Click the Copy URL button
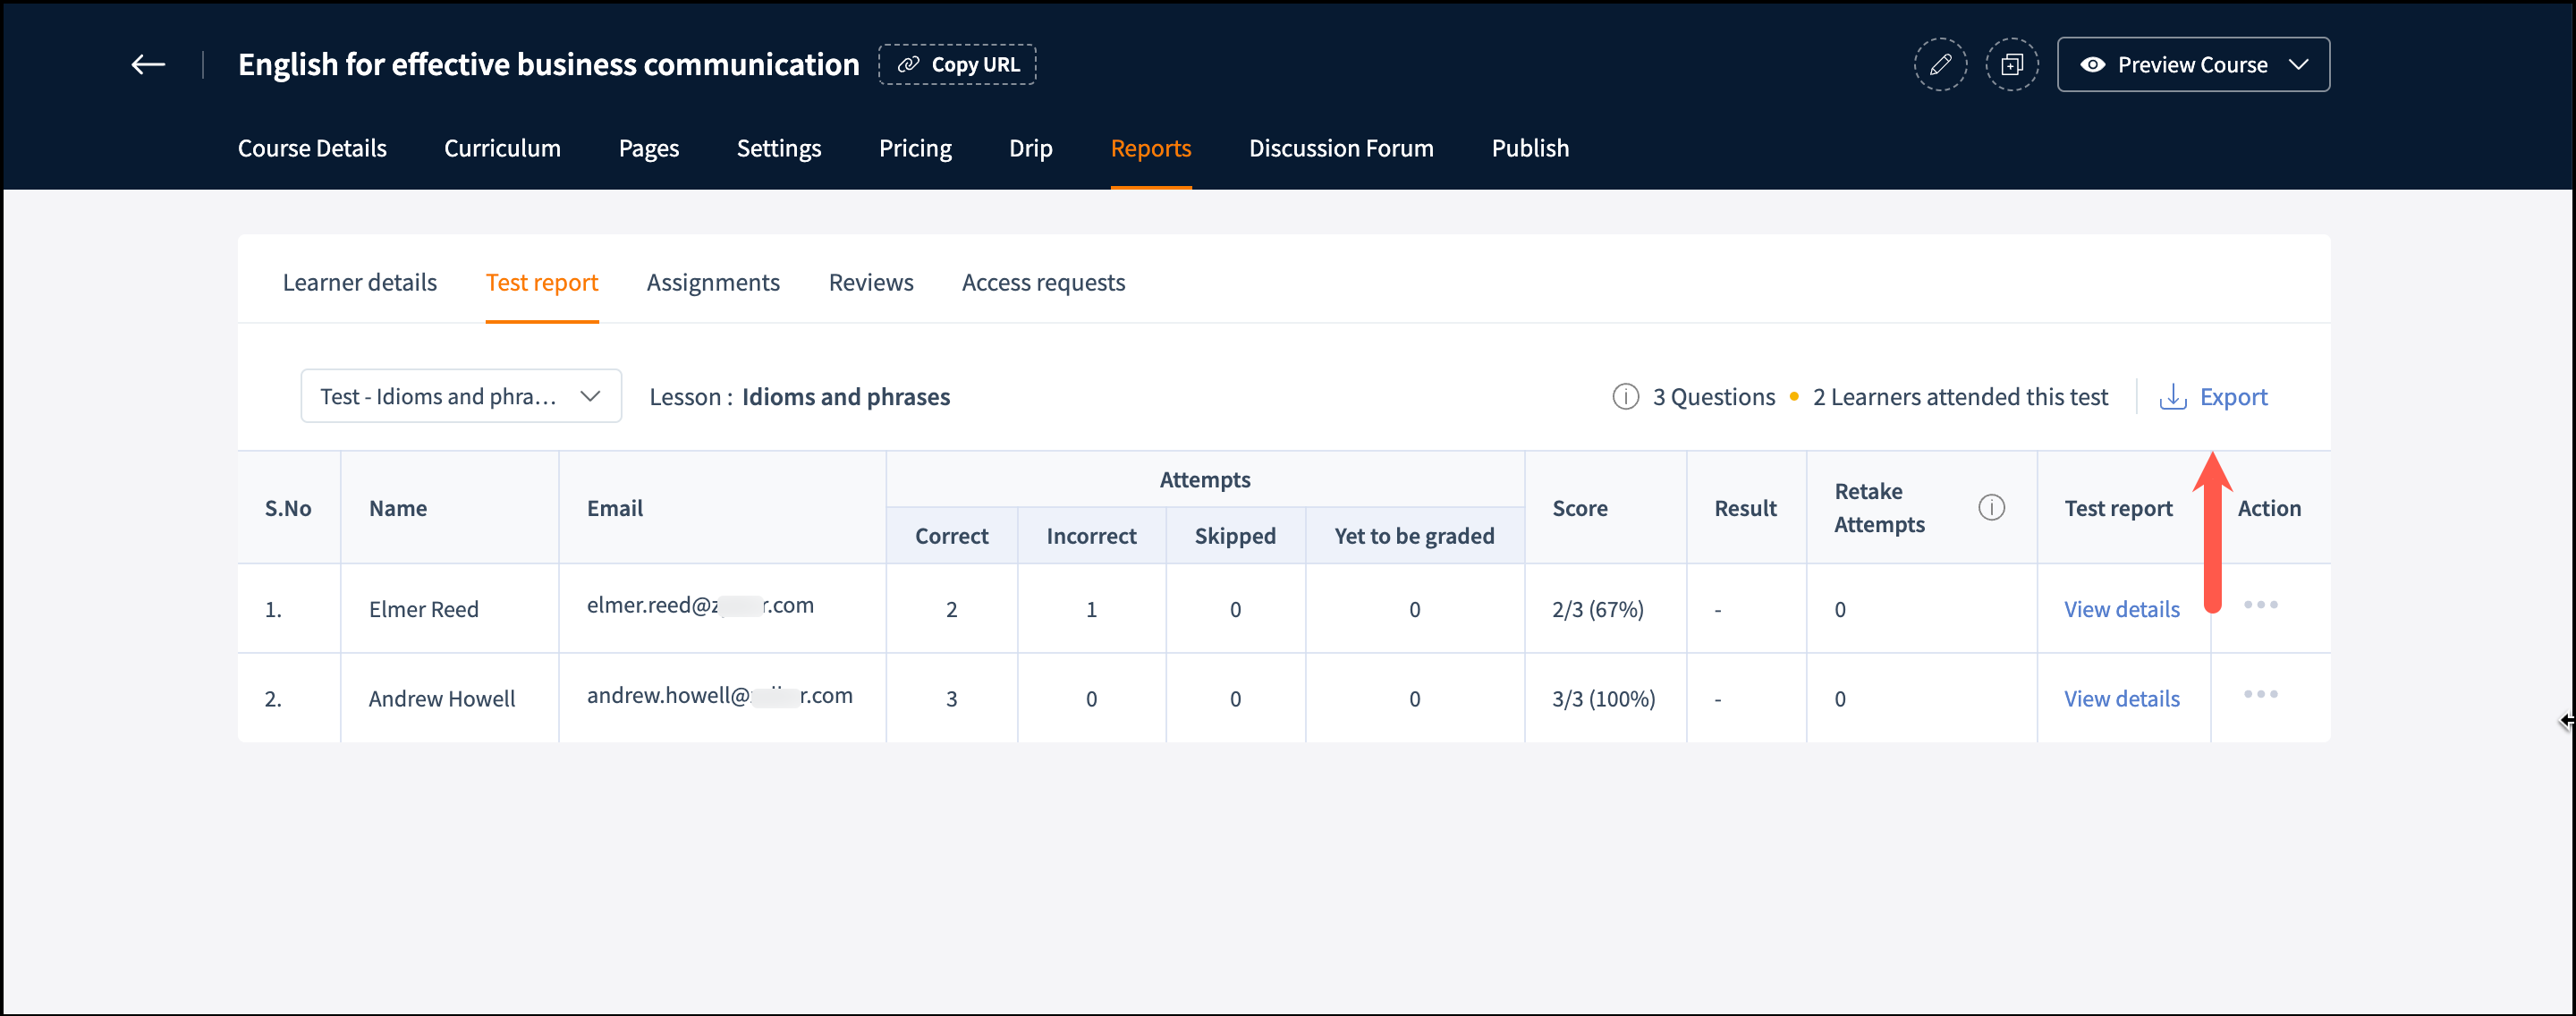 957,65
